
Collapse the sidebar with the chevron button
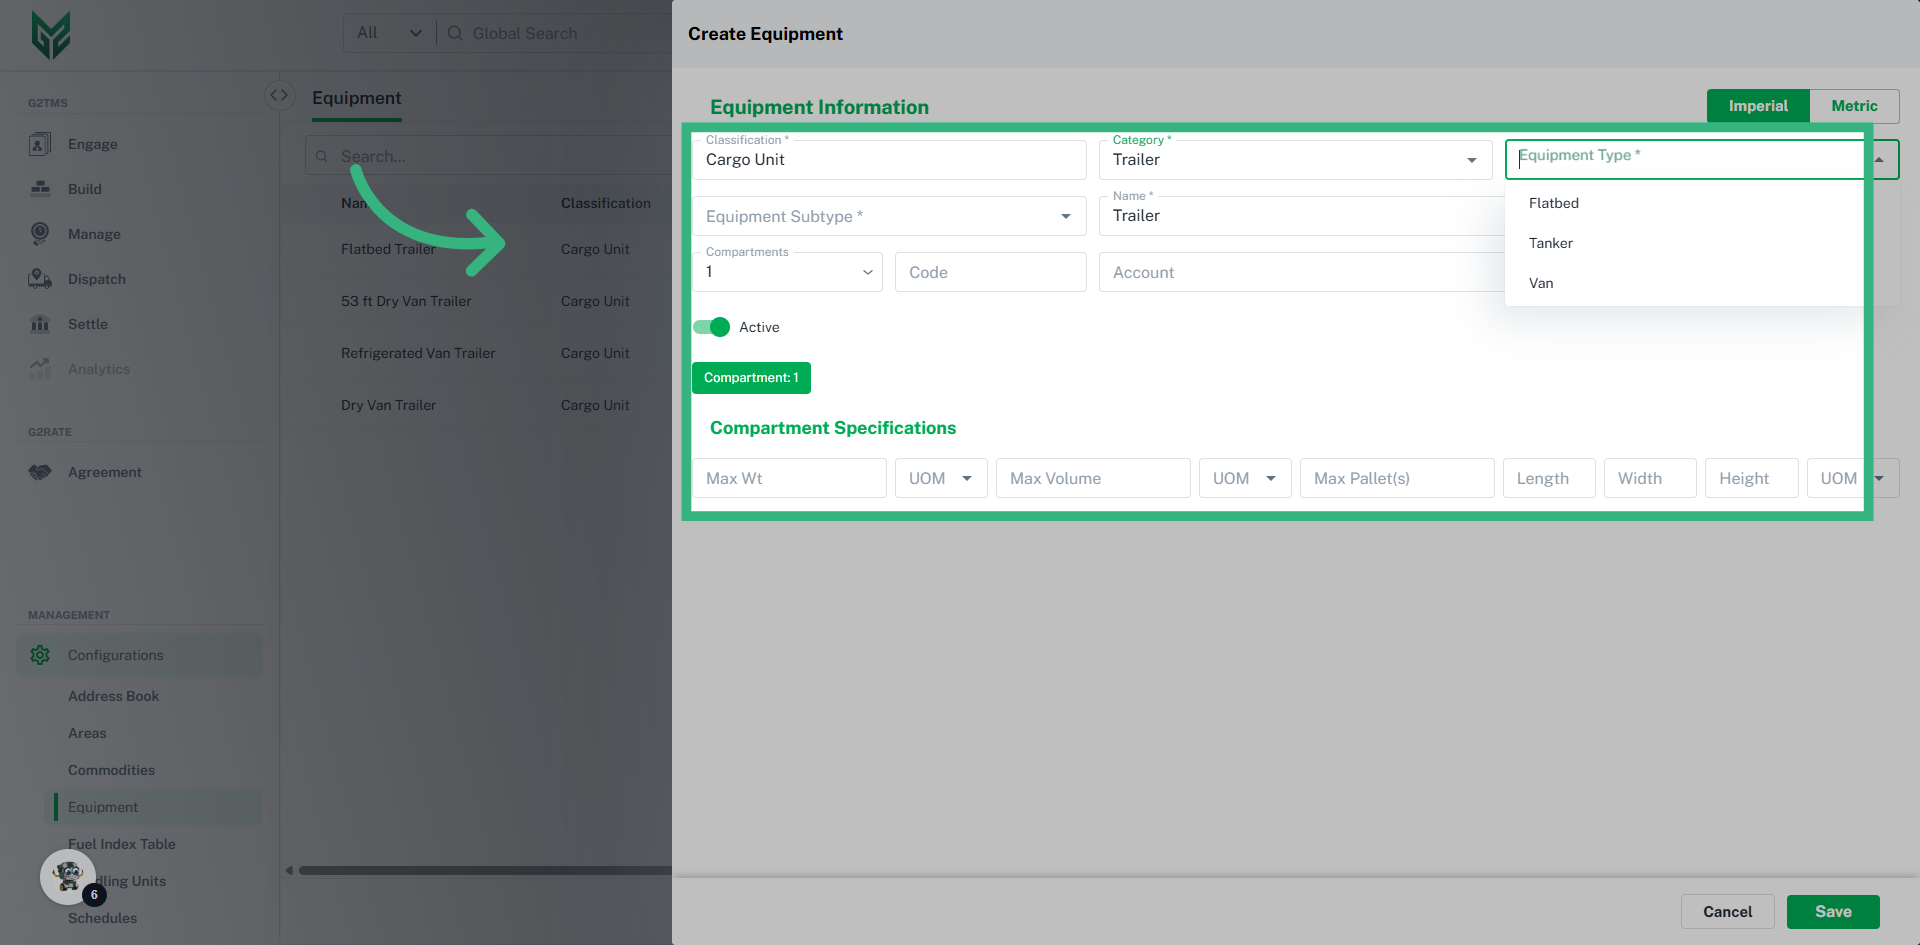(279, 95)
